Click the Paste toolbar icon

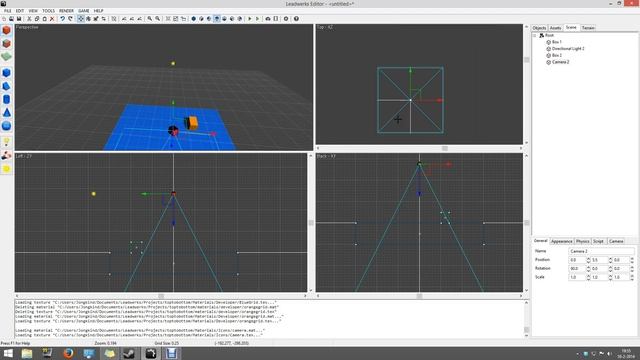44,19
